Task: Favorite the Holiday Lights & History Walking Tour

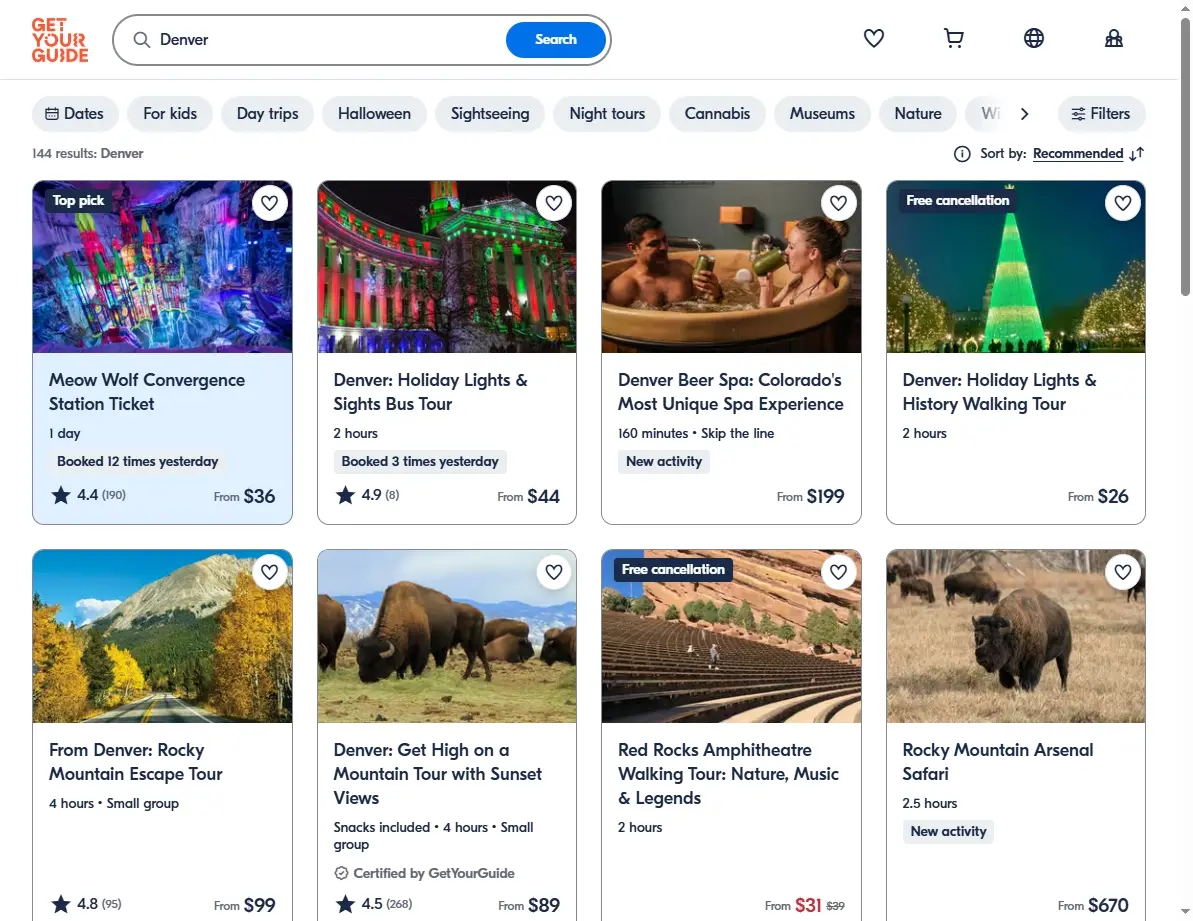Action: point(1123,203)
